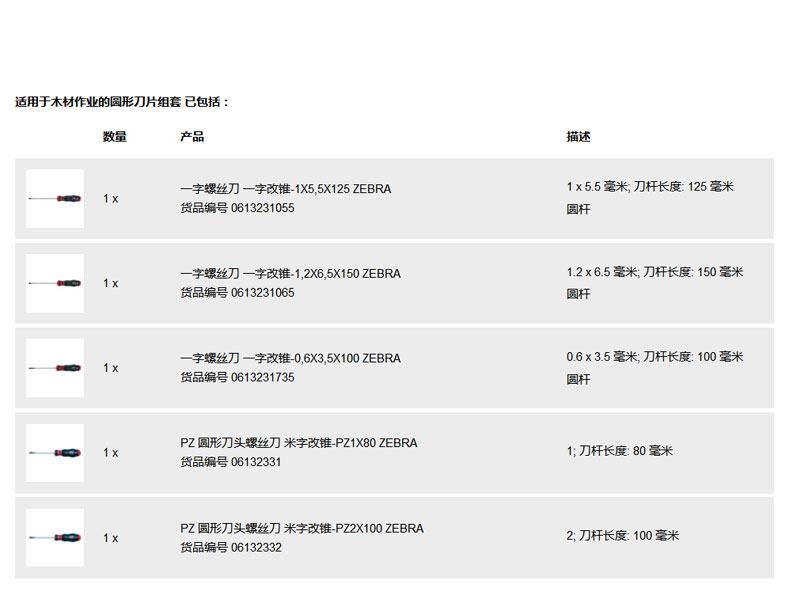800x599 pixels.
Task: Click the PZ2X100 screwdriver thumbnail image
Action: (55, 538)
